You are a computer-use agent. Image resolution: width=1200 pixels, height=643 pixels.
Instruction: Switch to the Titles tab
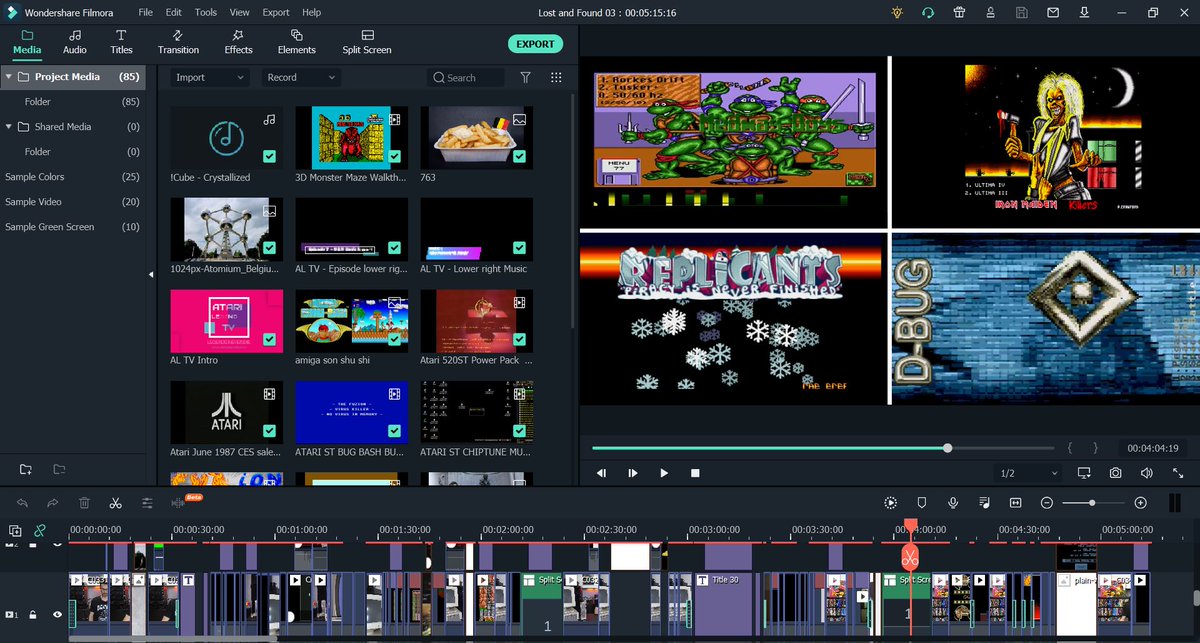(121, 42)
